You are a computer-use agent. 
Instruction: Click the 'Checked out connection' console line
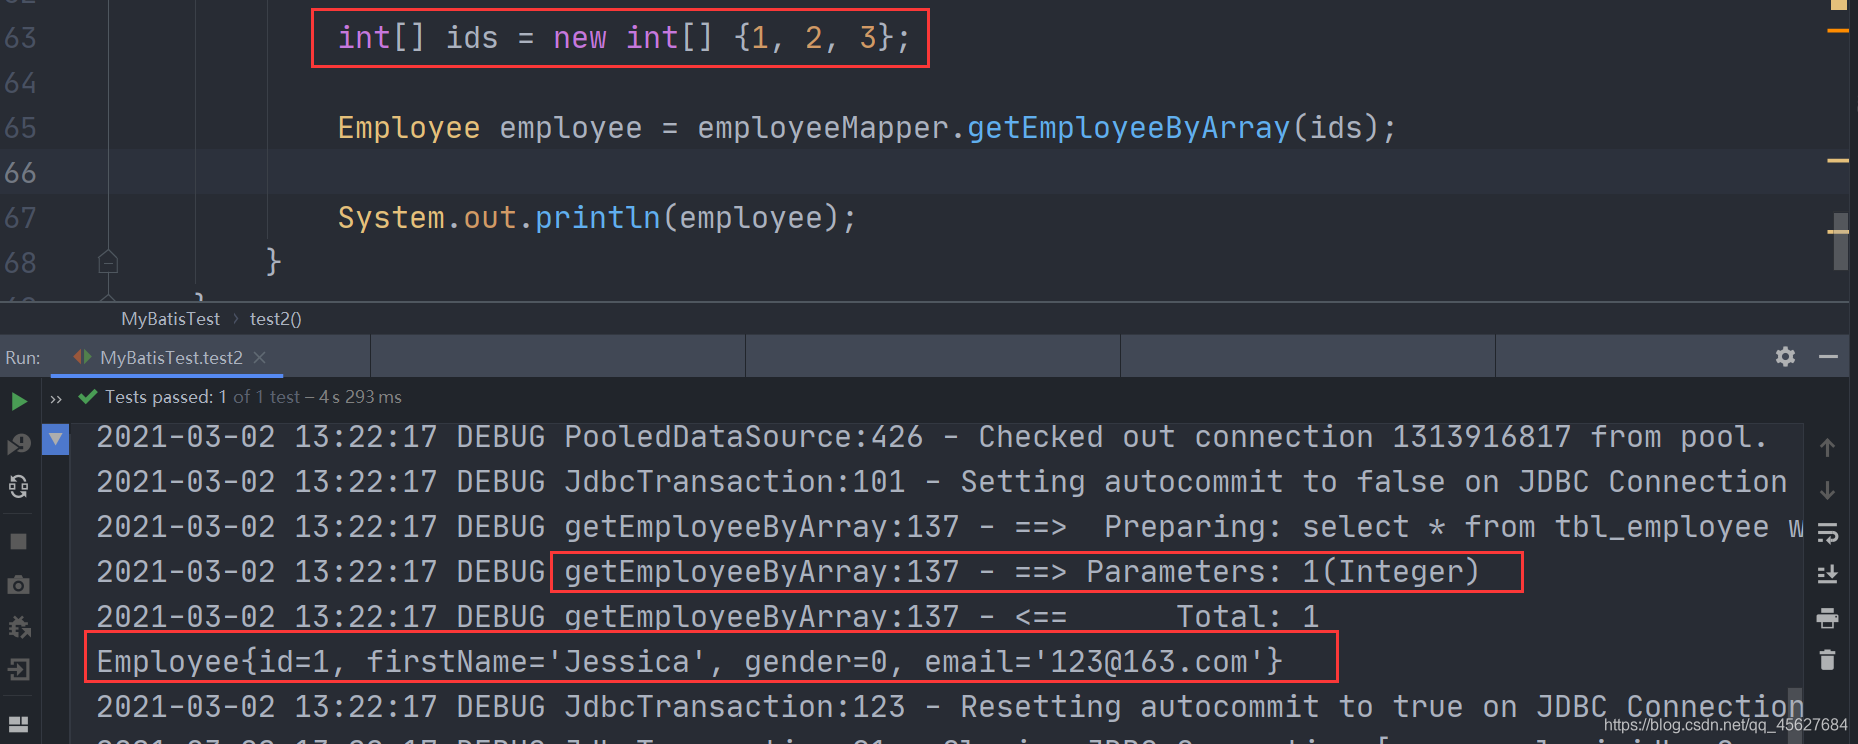(932, 437)
